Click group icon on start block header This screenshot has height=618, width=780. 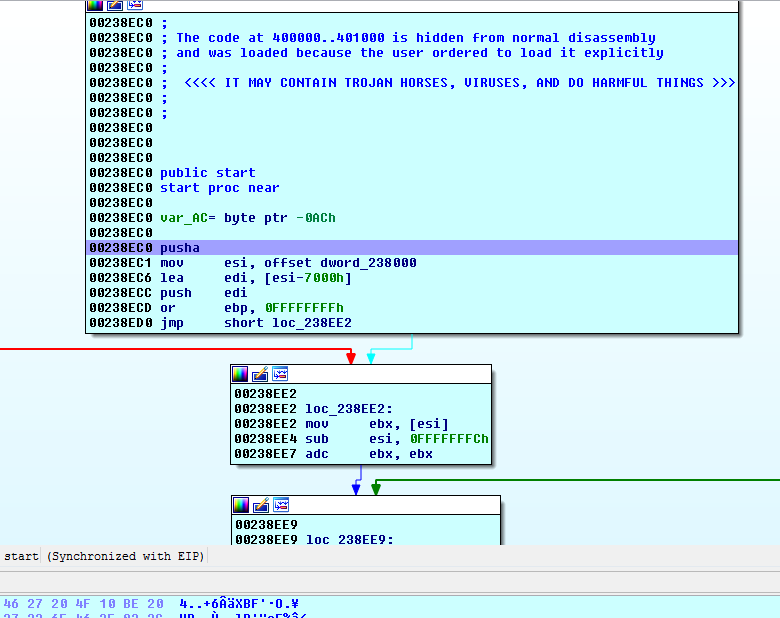click(x=135, y=5)
